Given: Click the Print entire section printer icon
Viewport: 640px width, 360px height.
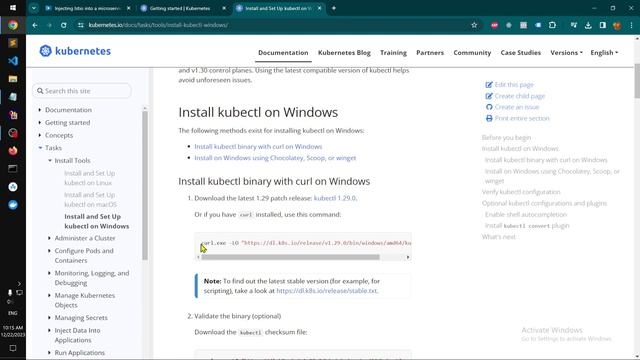Looking at the screenshot, I should coord(489,118).
